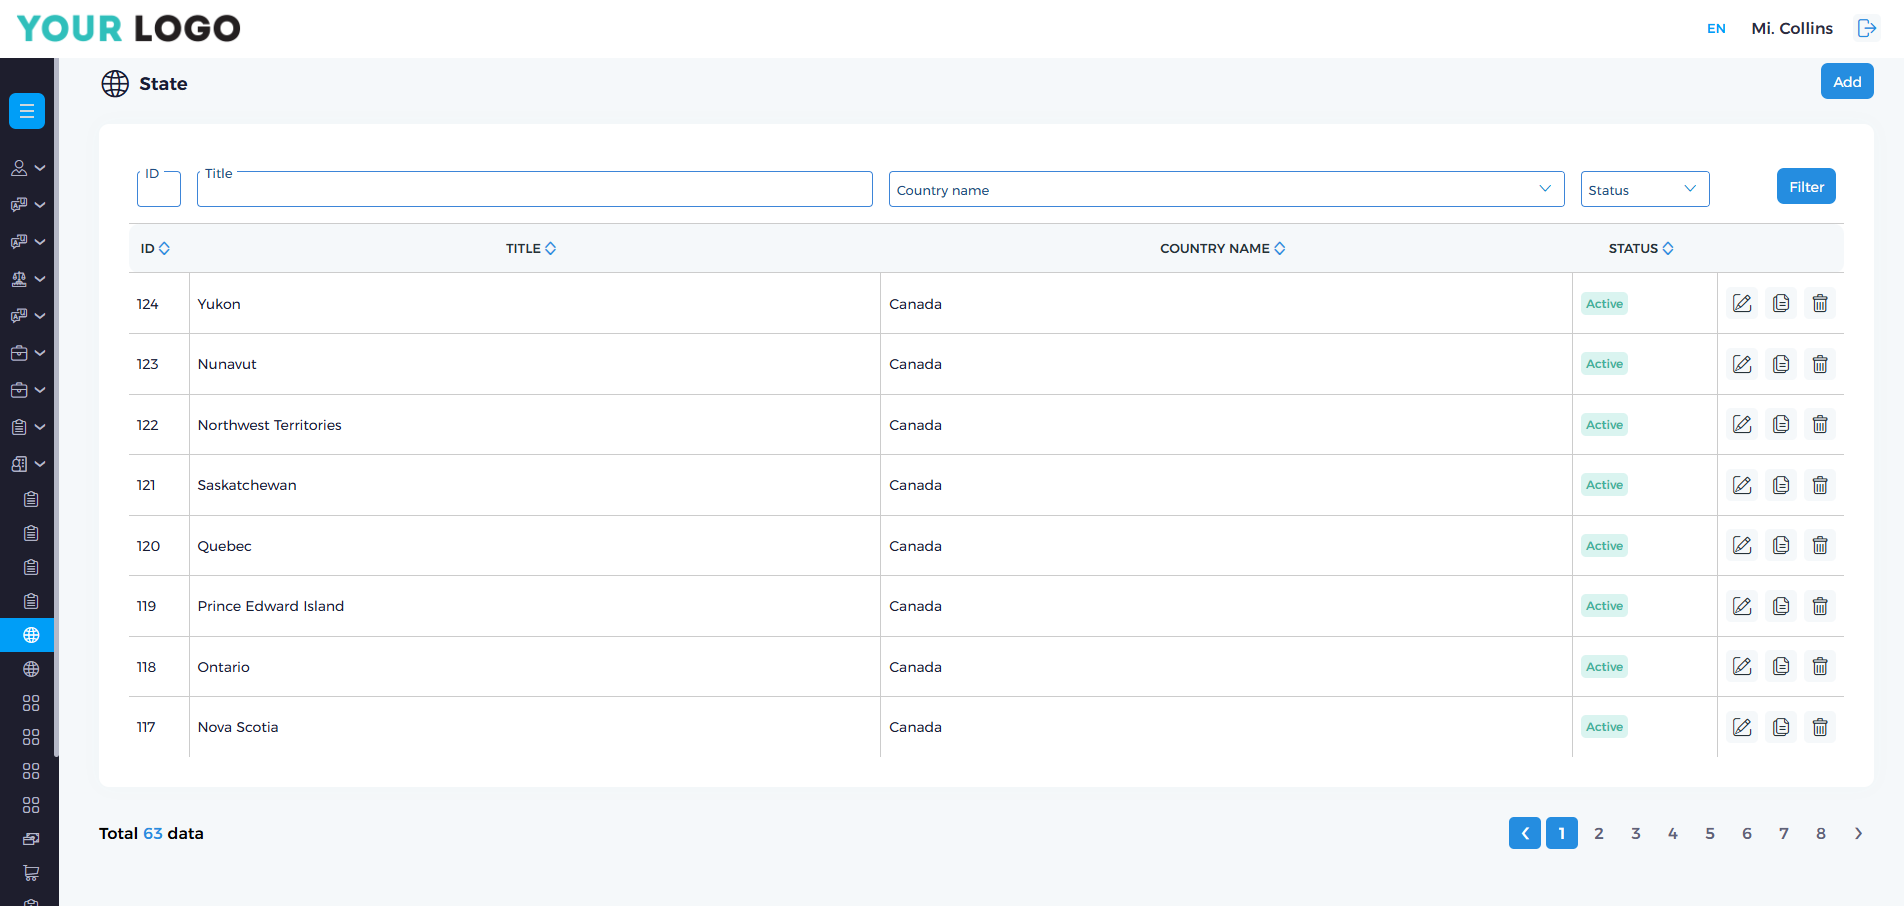Click the logout icon beside Mi. Collins
1904x906 pixels.
coord(1866,28)
